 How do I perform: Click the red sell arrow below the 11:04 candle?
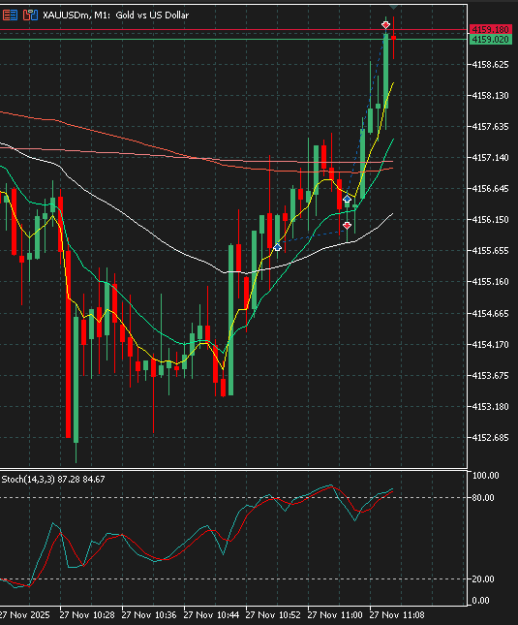[347, 226]
